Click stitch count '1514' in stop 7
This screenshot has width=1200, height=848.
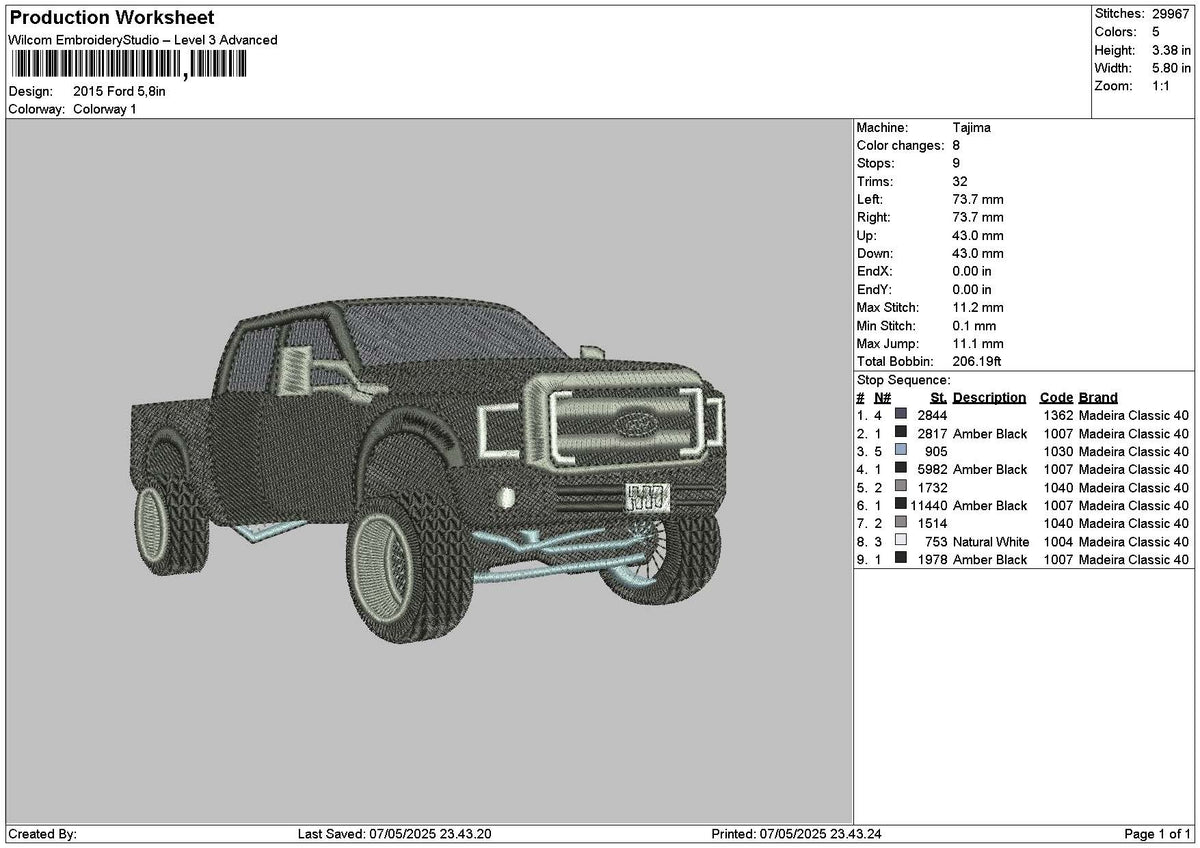point(932,523)
